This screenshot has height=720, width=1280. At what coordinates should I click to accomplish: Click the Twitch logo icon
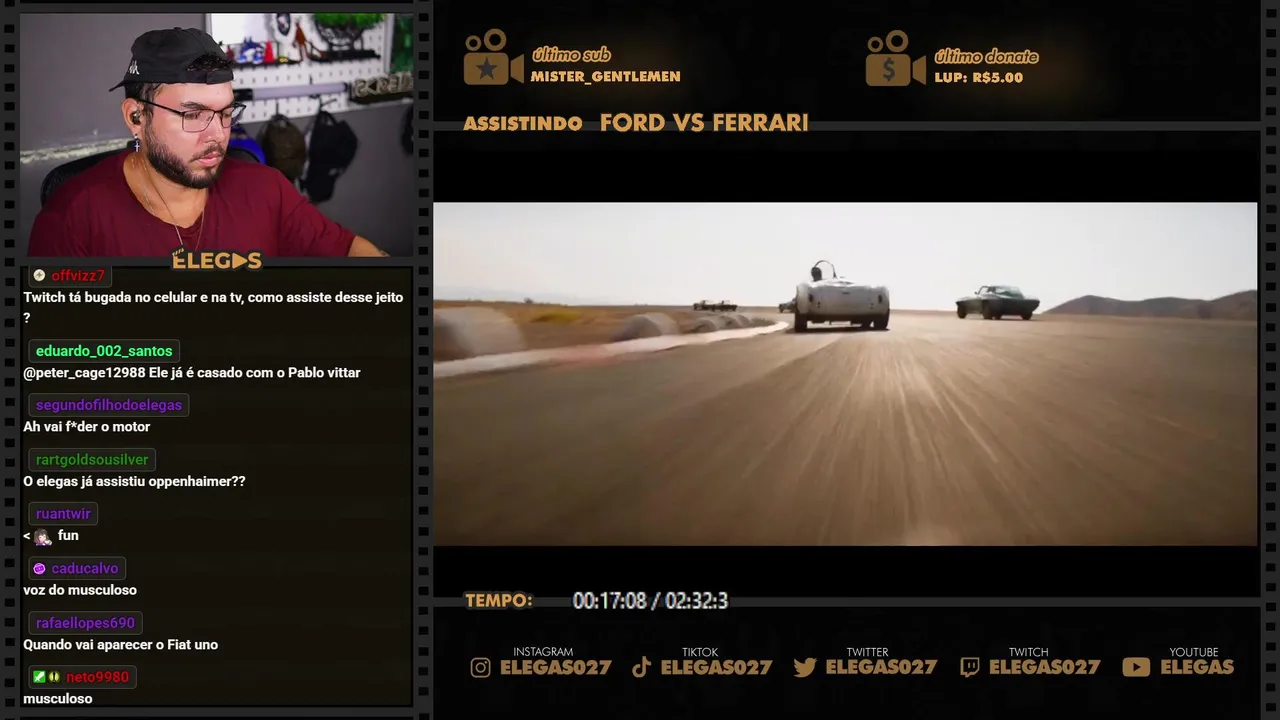pos(970,667)
